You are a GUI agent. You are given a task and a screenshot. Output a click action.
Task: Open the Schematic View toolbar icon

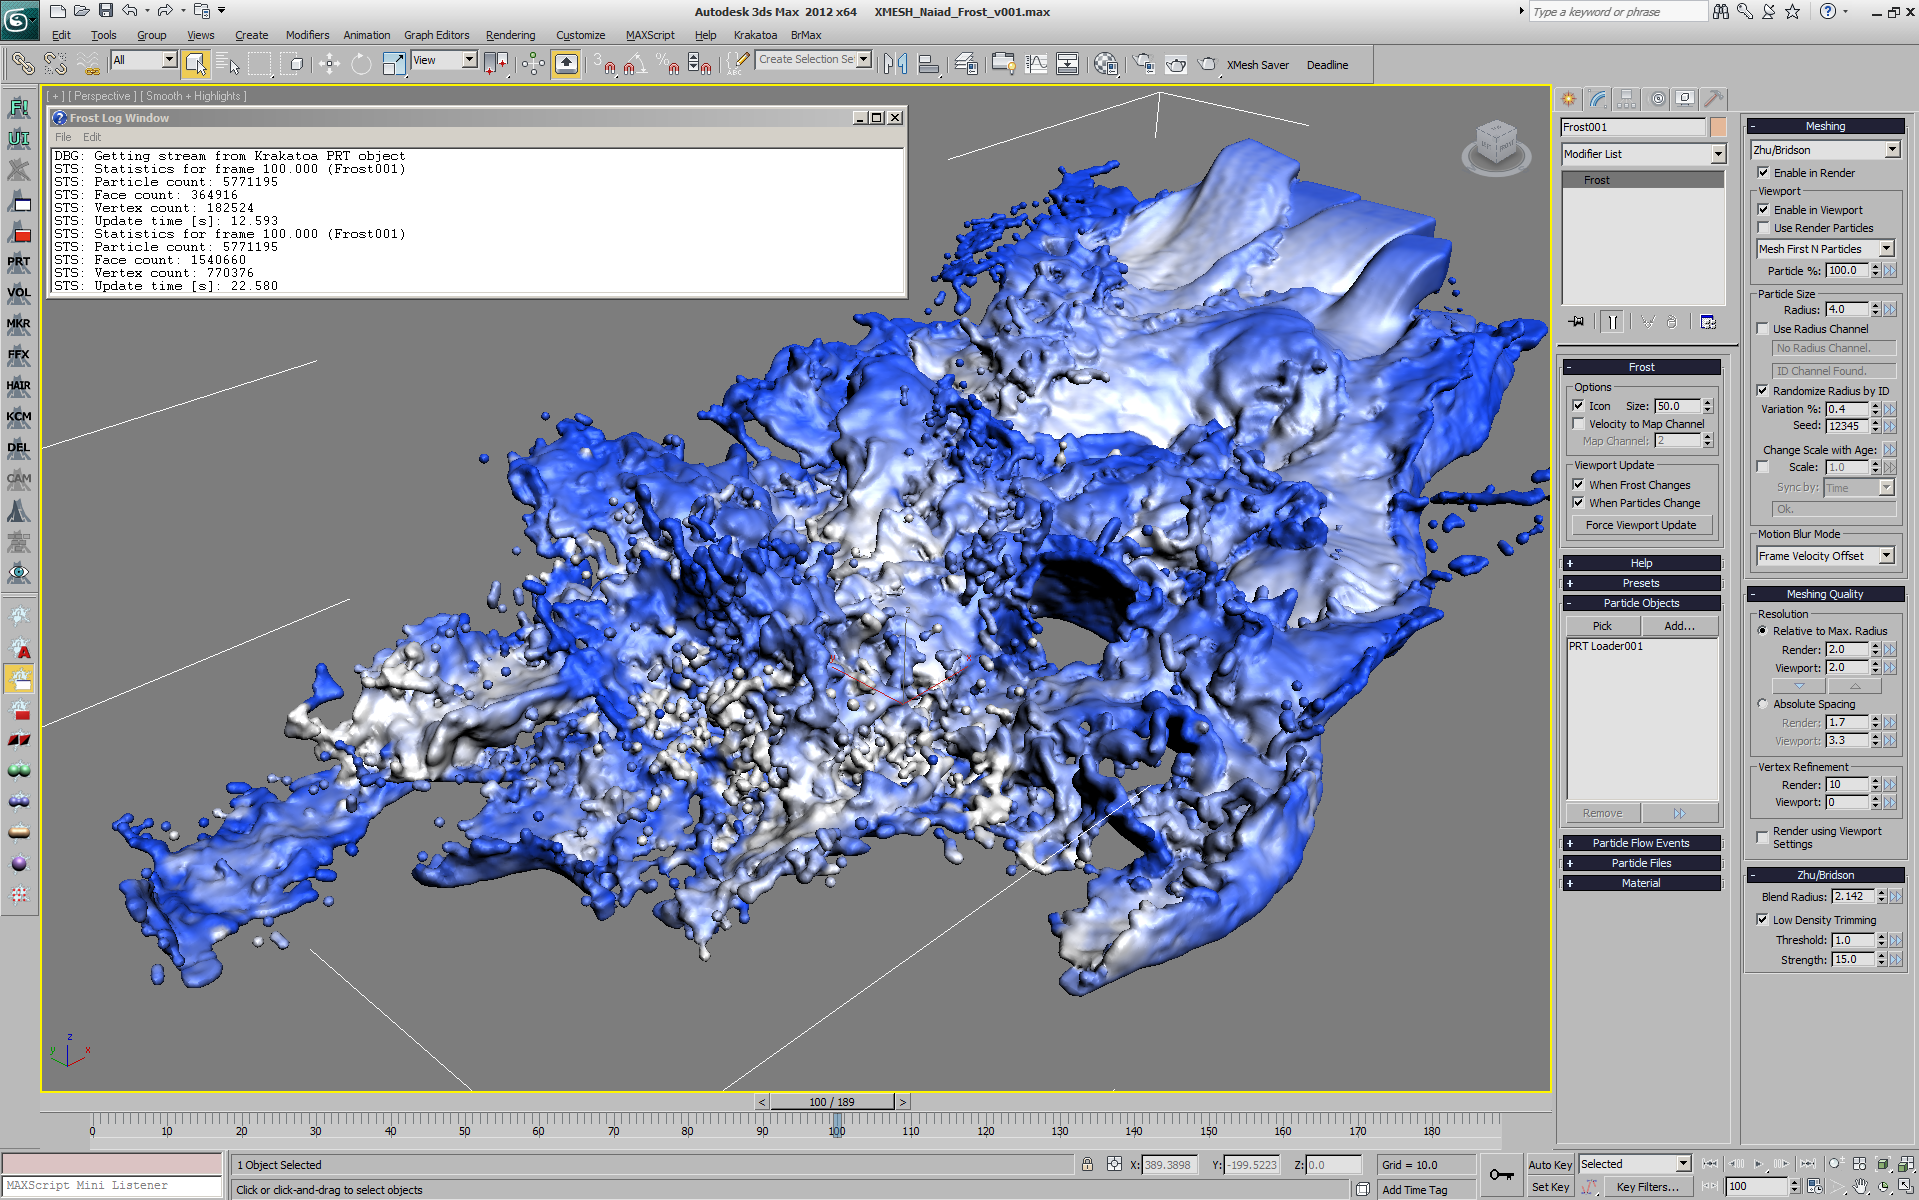pyautogui.click(x=1068, y=63)
